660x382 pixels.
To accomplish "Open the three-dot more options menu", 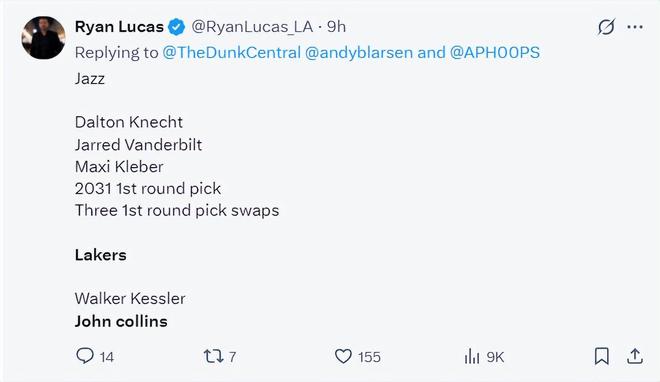I will coord(635,27).
